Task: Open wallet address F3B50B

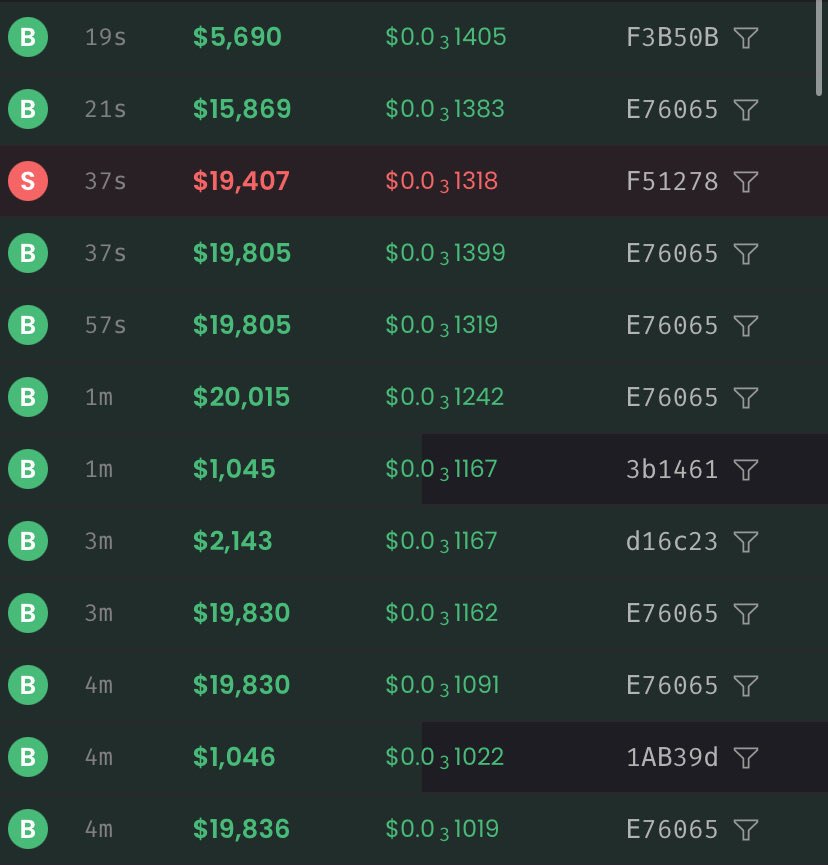Action: tap(672, 38)
